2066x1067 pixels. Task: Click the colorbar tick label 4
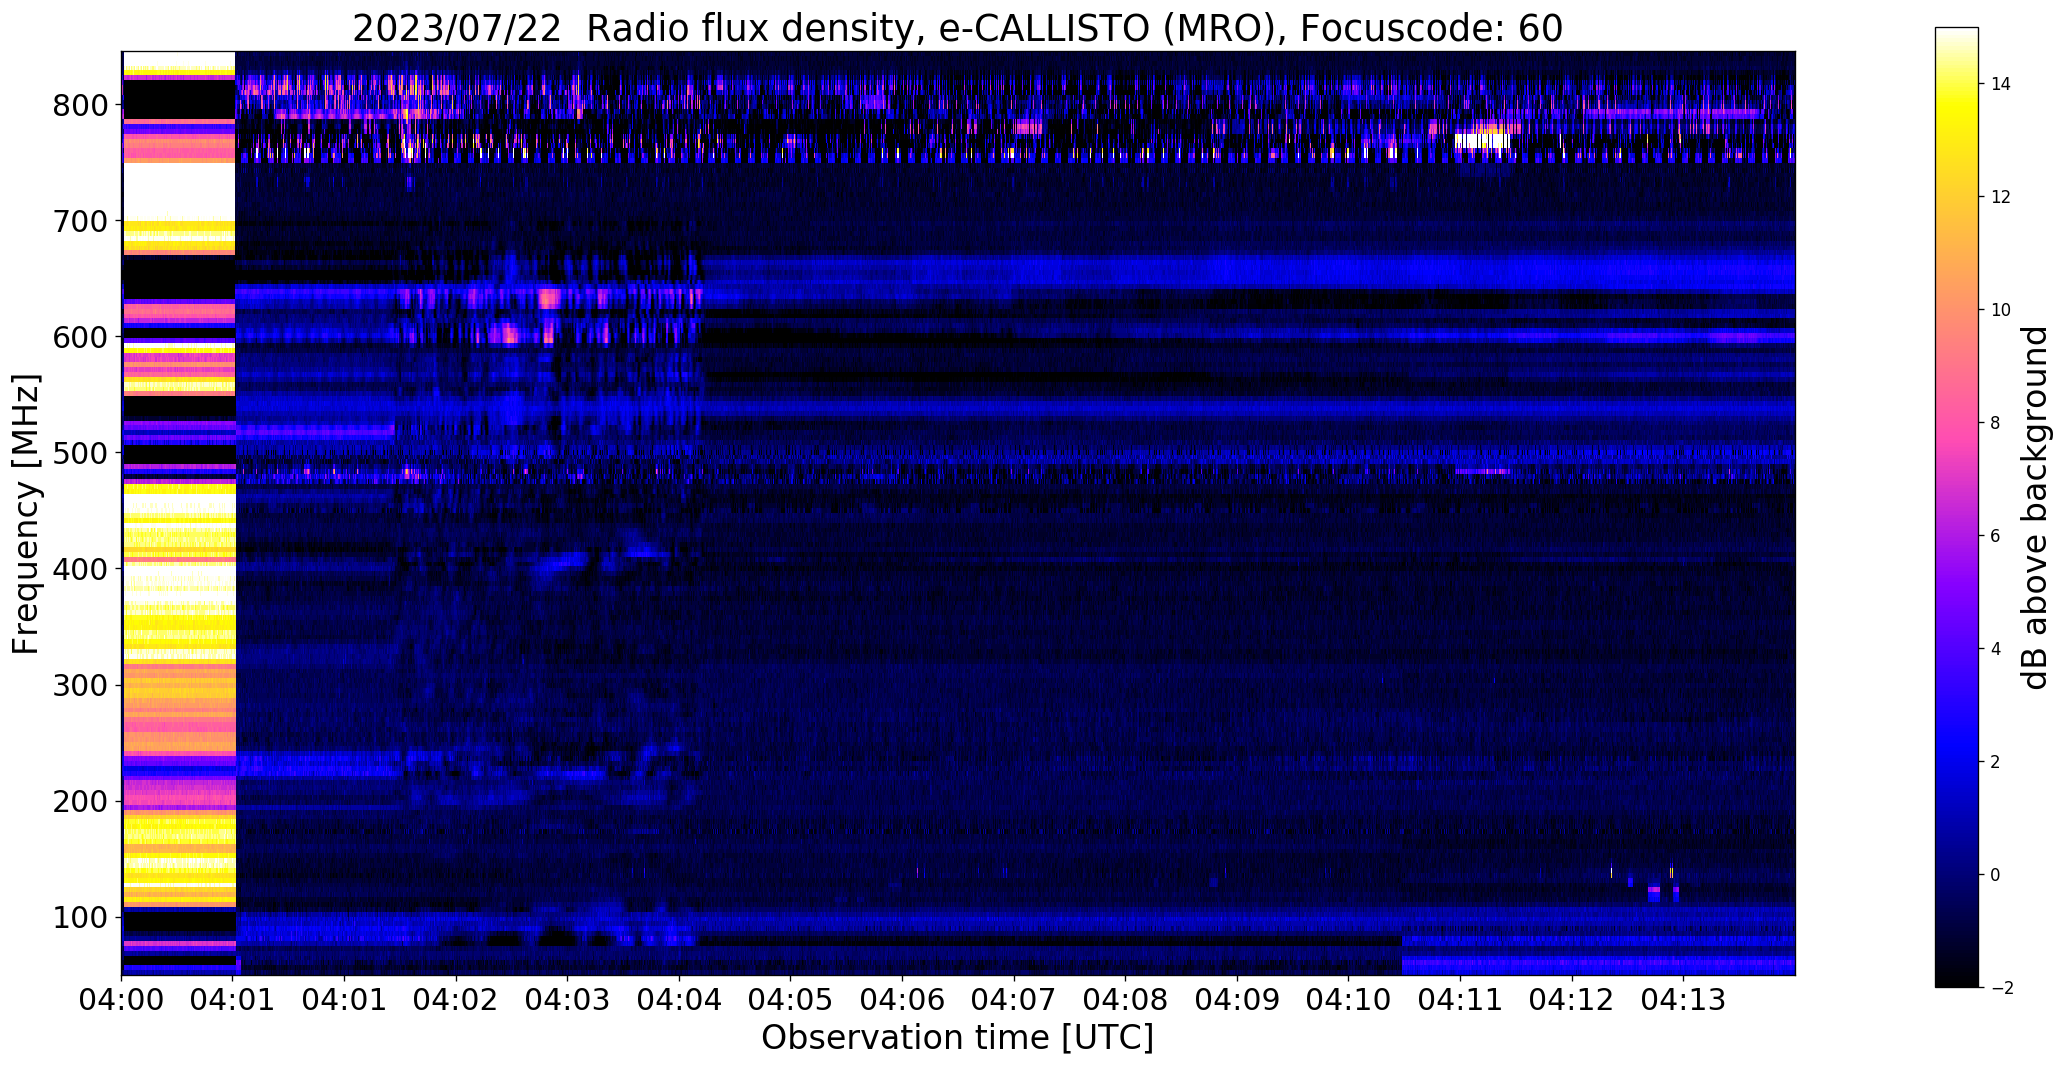pos(1996,649)
